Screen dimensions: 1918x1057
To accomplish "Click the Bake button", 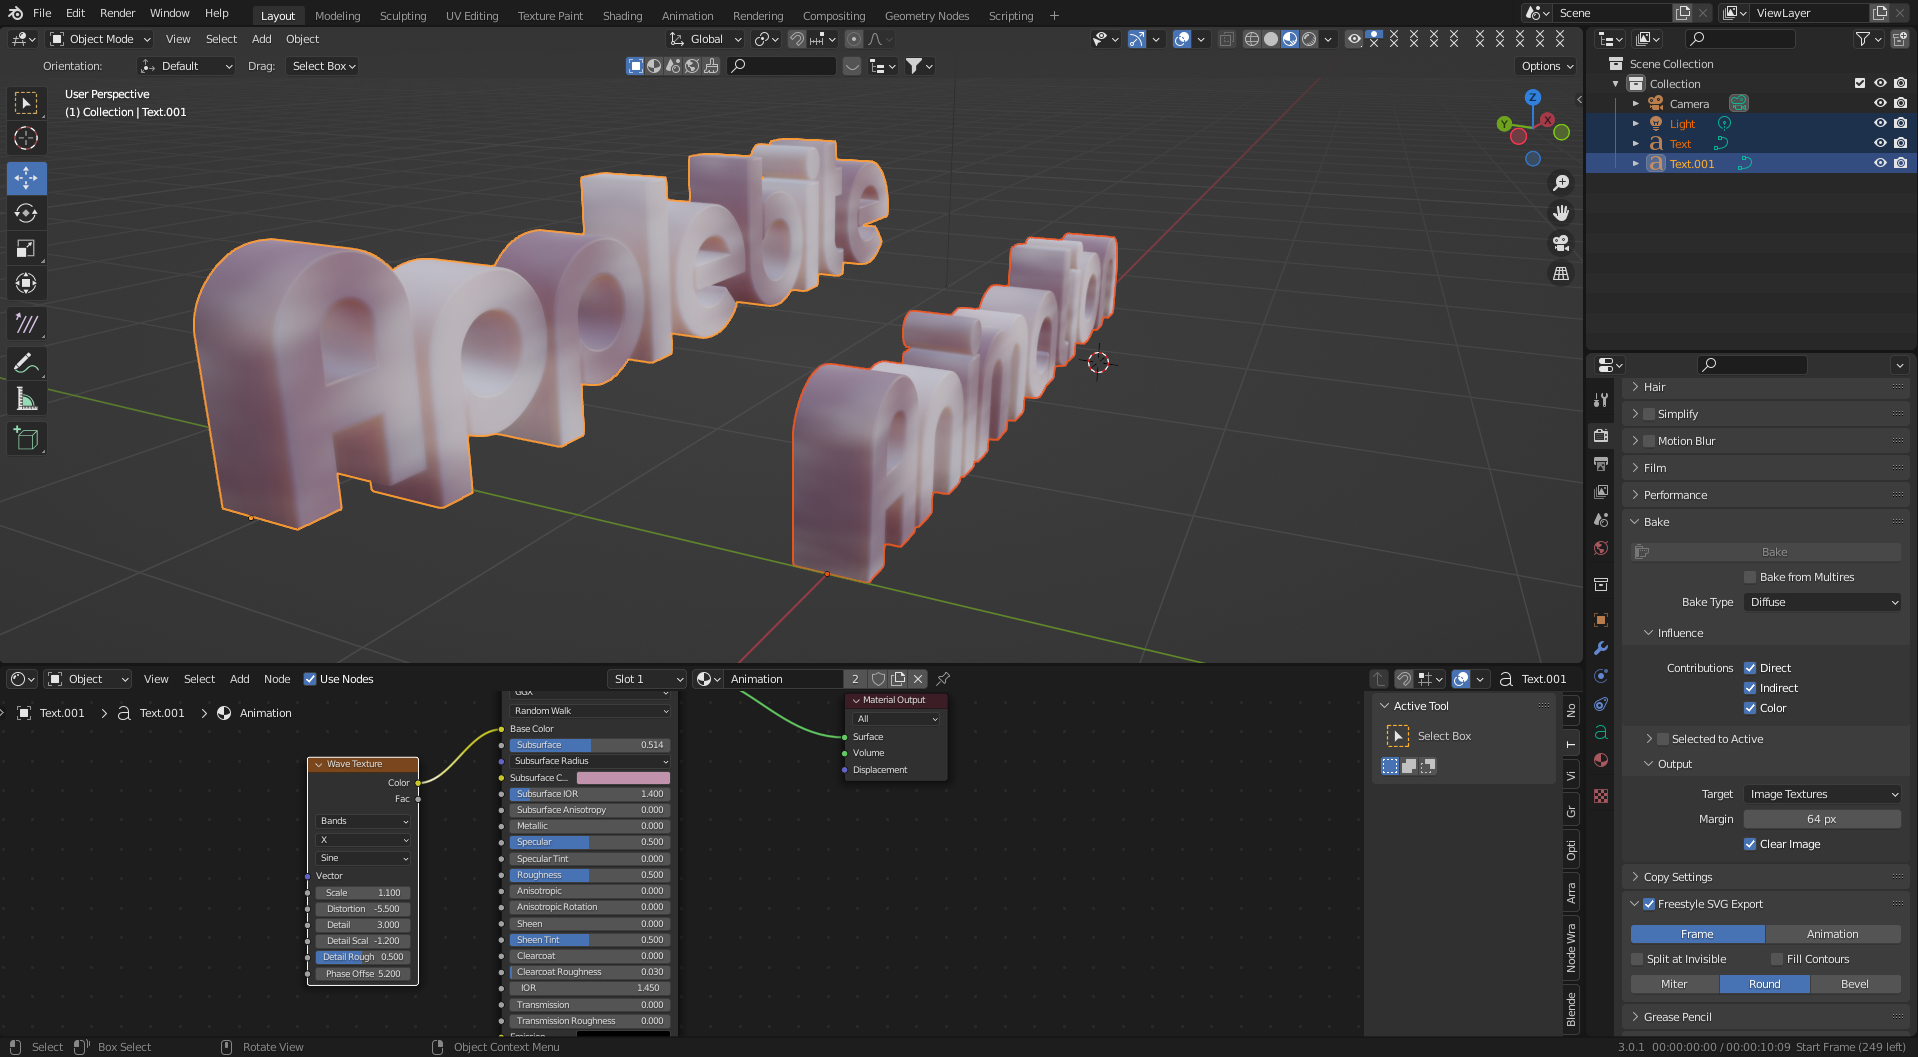I will 1766,552.
